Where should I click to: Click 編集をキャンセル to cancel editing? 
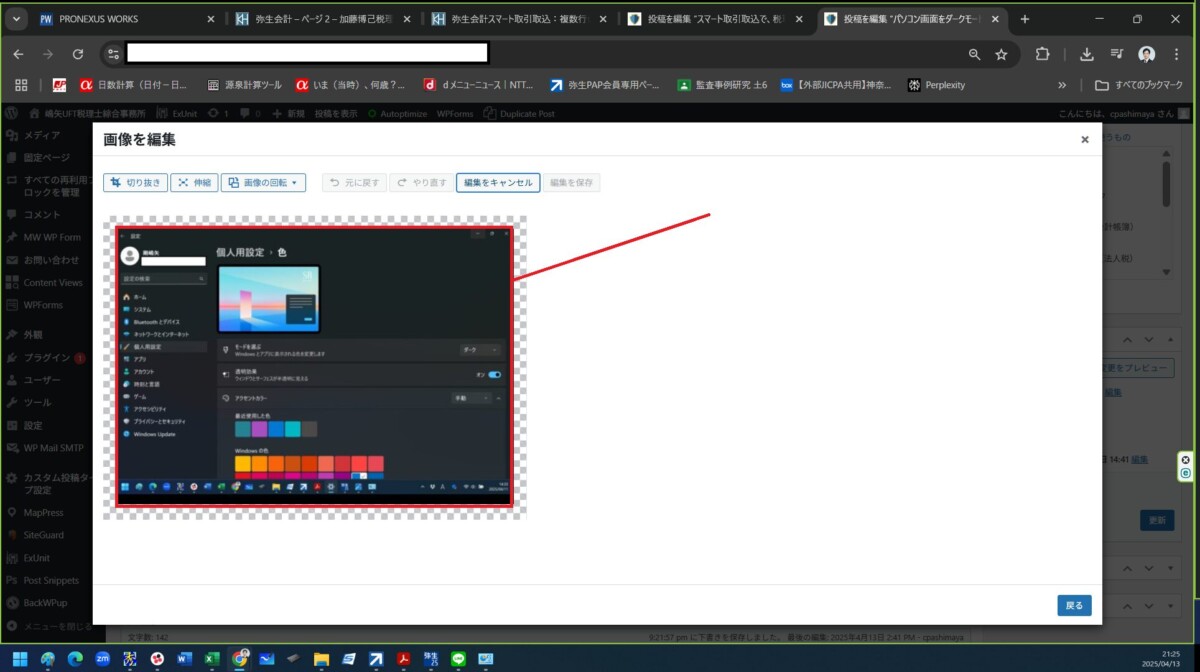(498, 183)
